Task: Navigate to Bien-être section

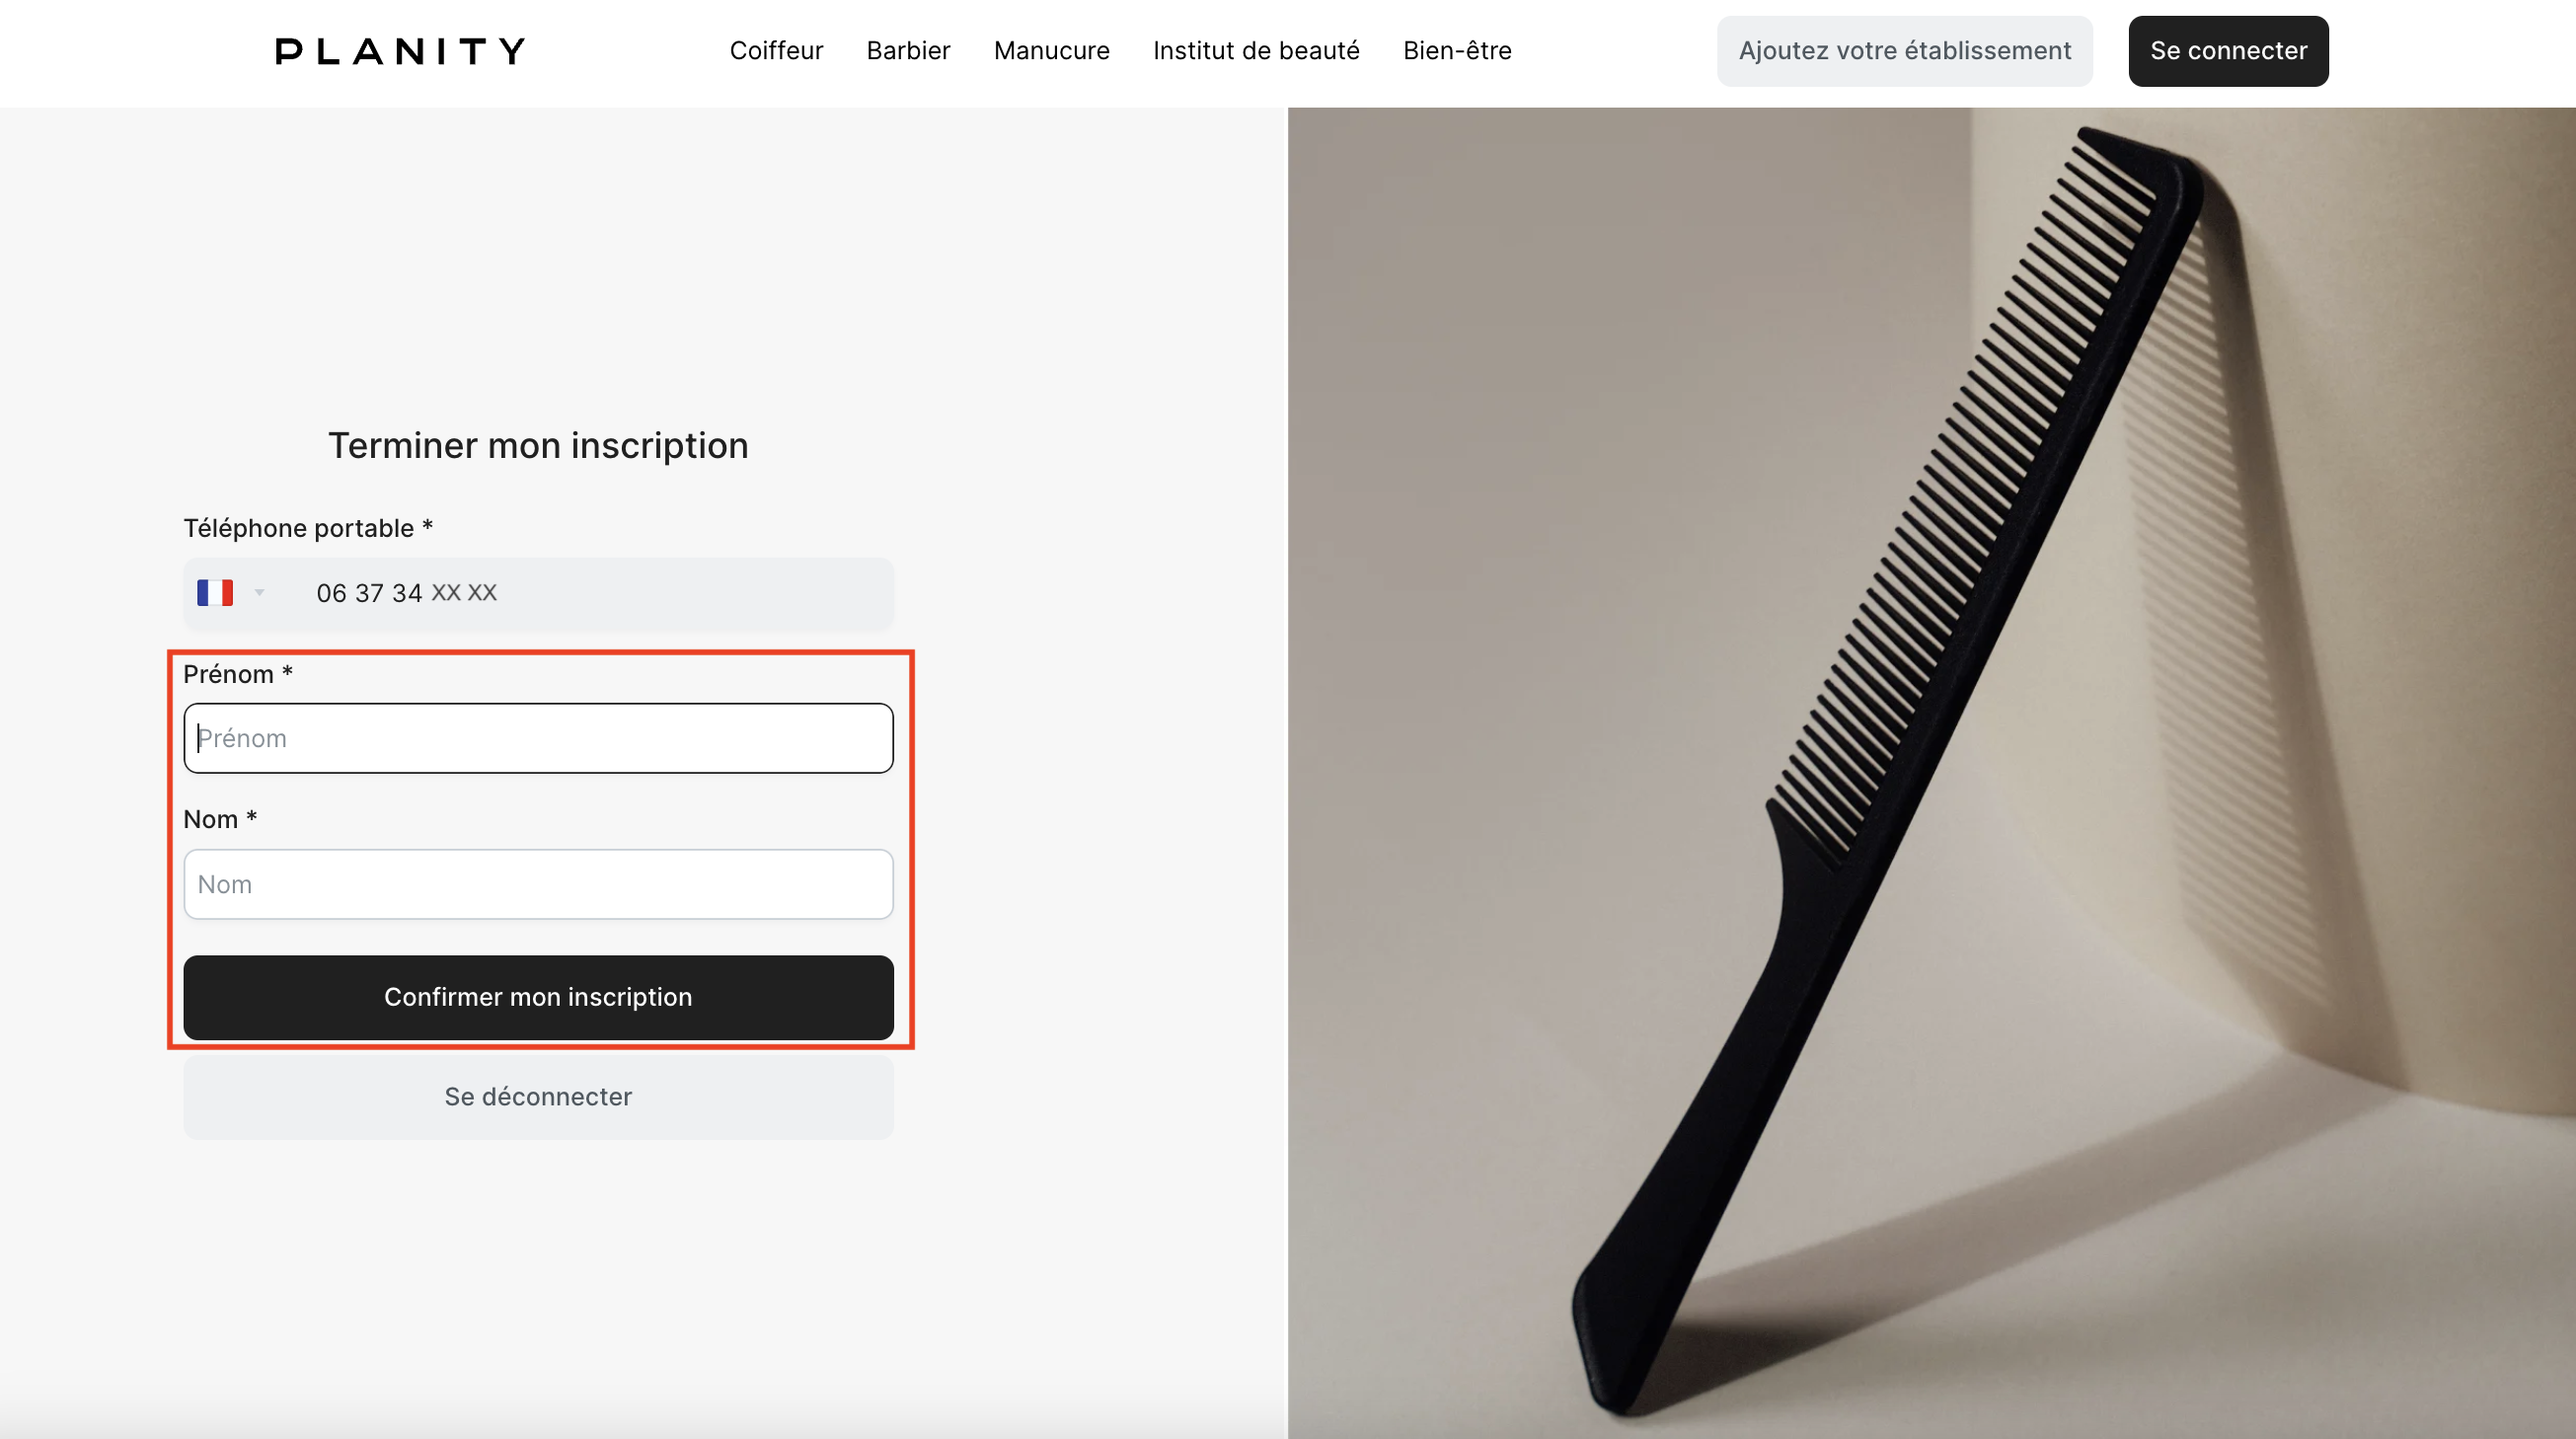Action: 1457,51
